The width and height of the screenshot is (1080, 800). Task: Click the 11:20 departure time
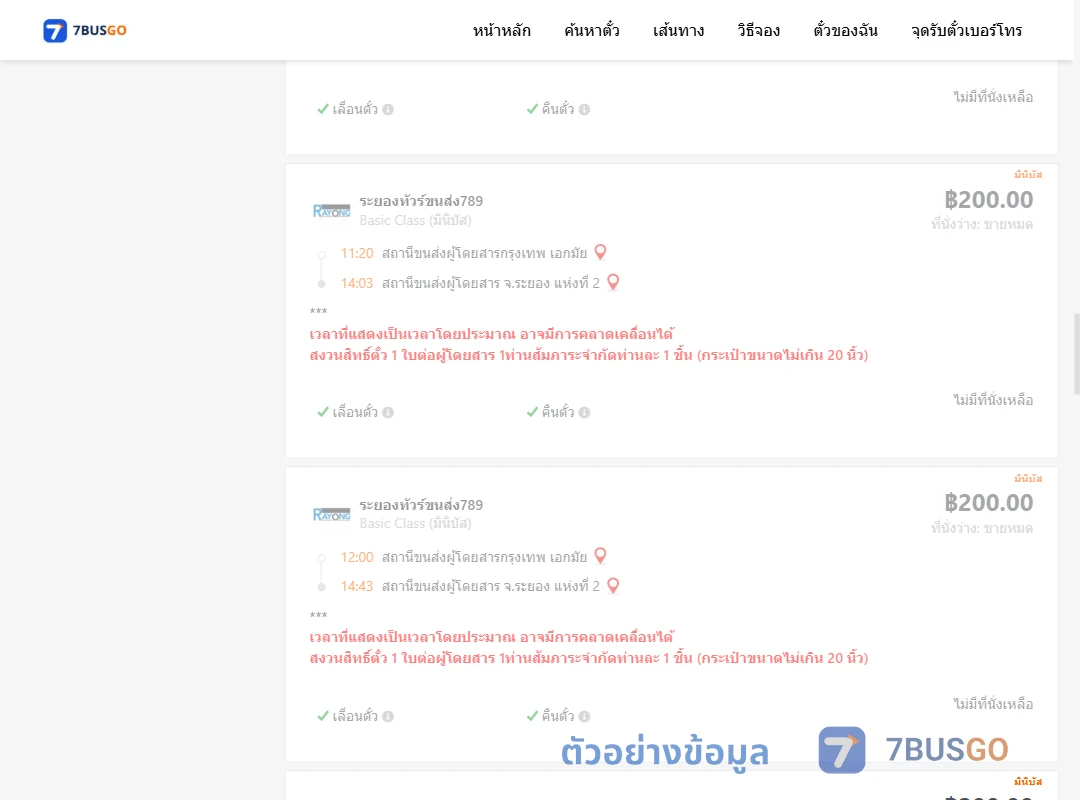pyautogui.click(x=357, y=254)
